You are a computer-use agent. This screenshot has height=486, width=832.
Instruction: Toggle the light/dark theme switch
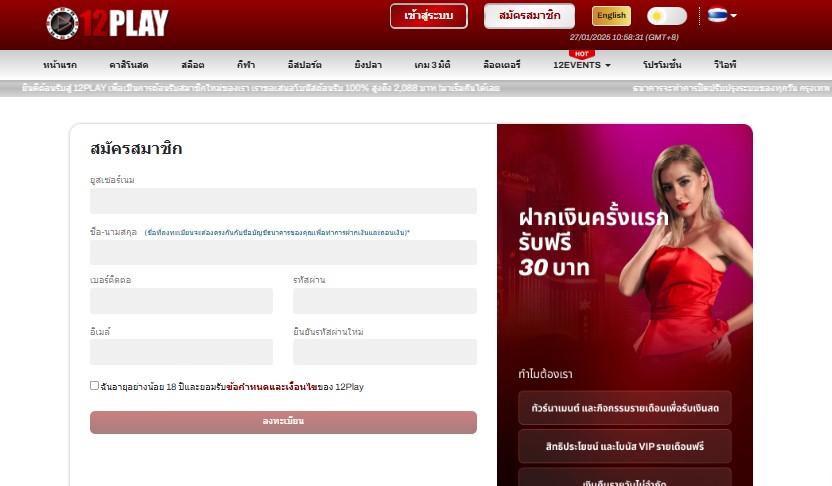tap(666, 16)
